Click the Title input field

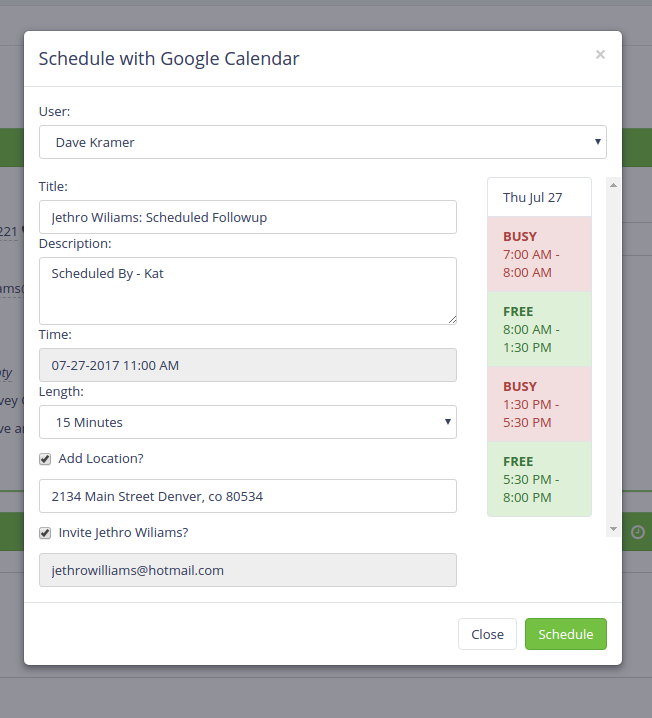(248, 217)
